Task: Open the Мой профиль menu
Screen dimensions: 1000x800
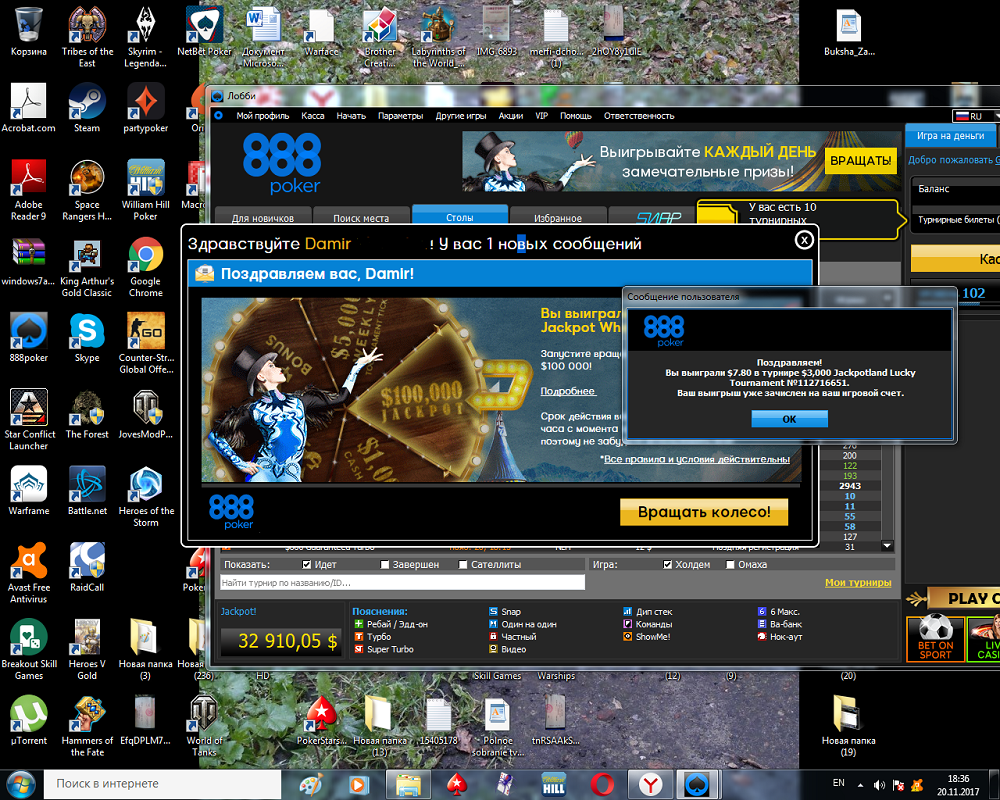Action: pos(263,115)
